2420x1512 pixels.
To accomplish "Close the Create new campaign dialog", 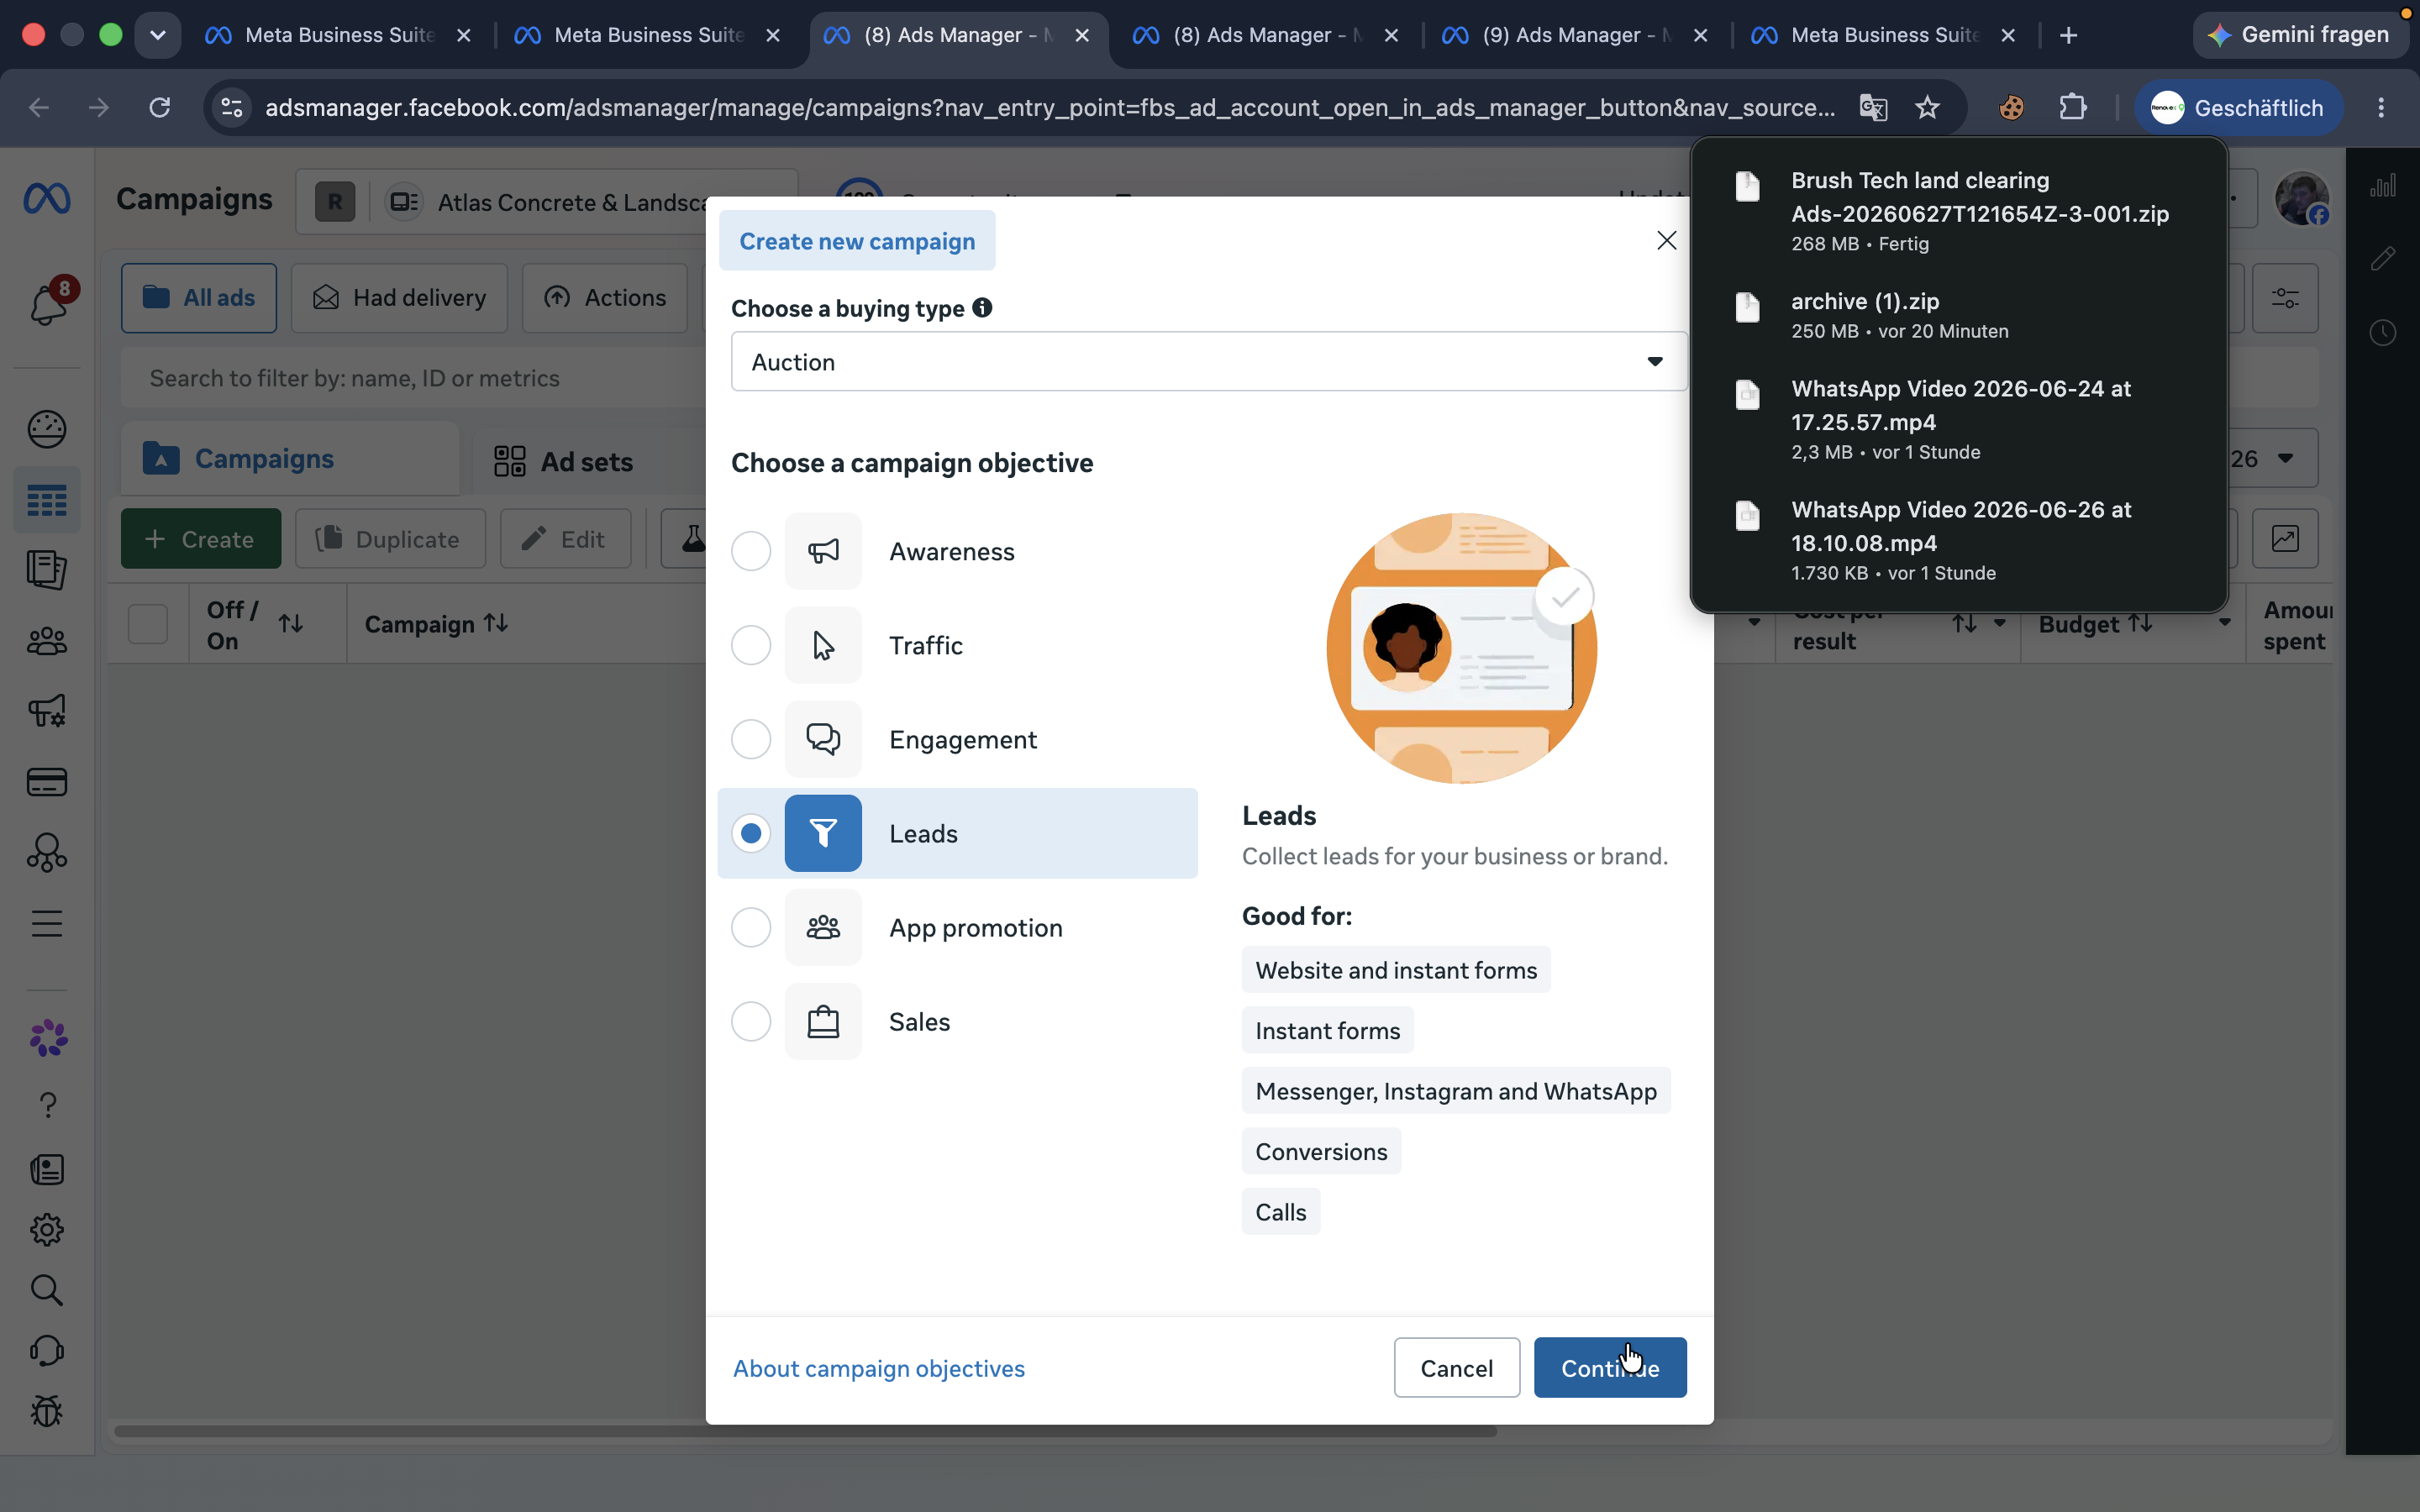I will click(1666, 240).
